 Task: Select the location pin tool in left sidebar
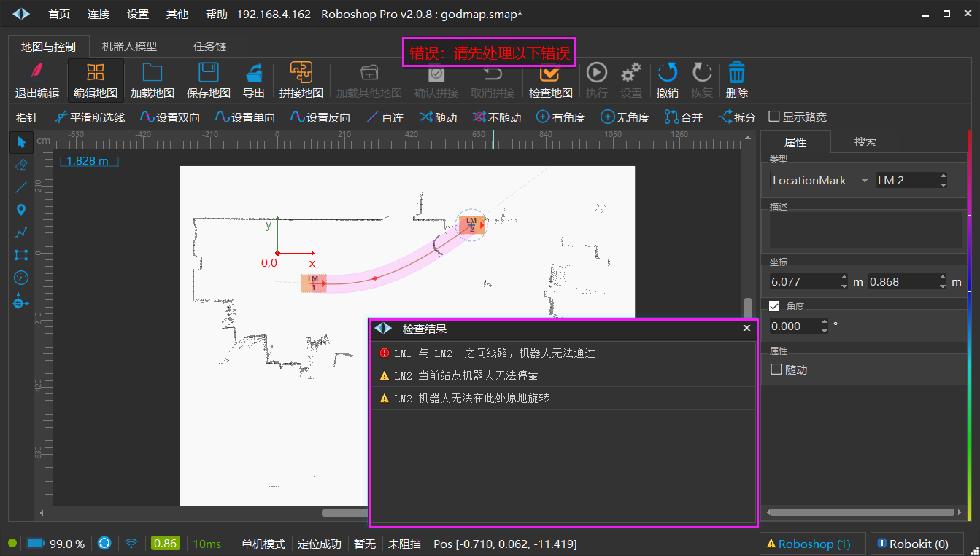(21, 210)
